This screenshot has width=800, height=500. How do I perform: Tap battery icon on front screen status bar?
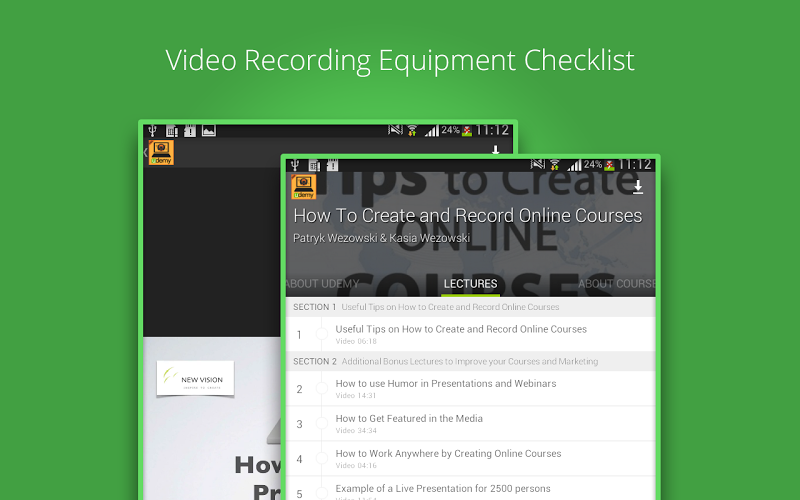(x=610, y=165)
